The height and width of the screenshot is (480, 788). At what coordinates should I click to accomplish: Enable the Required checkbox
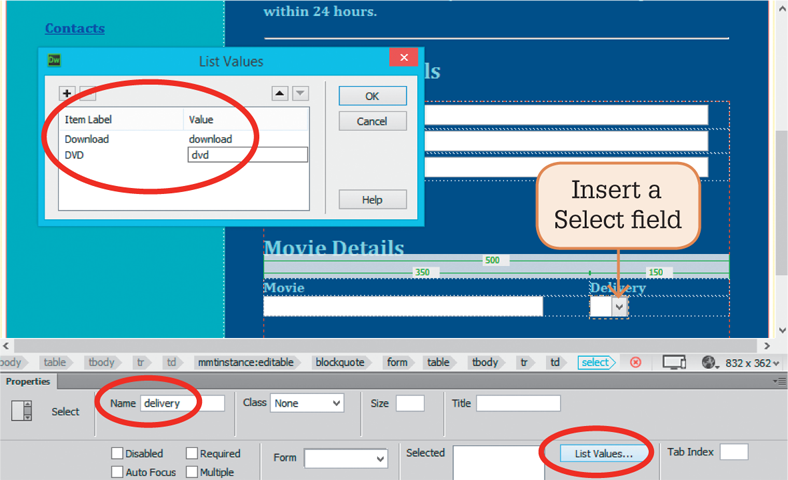click(x=191, y=453)
